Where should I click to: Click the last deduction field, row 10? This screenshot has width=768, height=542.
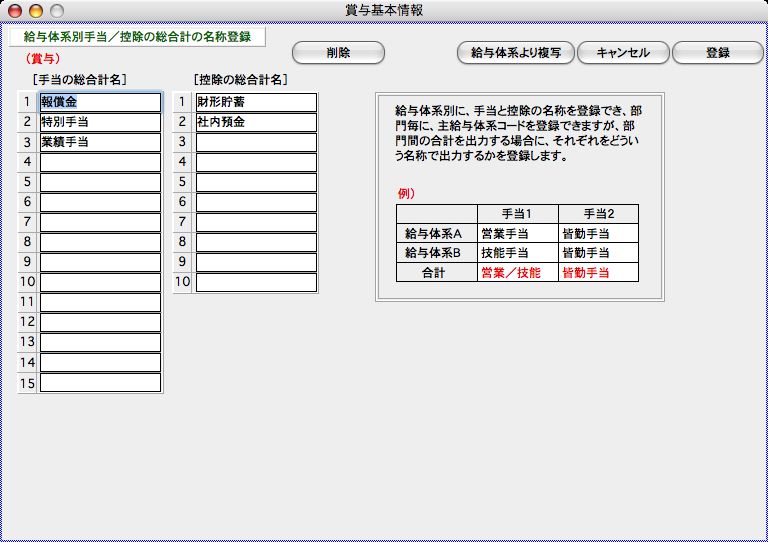tap(256, 282)
